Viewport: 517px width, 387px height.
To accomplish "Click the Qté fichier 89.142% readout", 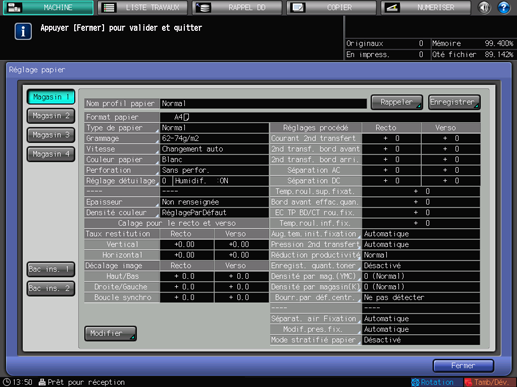I will [472, 55].
